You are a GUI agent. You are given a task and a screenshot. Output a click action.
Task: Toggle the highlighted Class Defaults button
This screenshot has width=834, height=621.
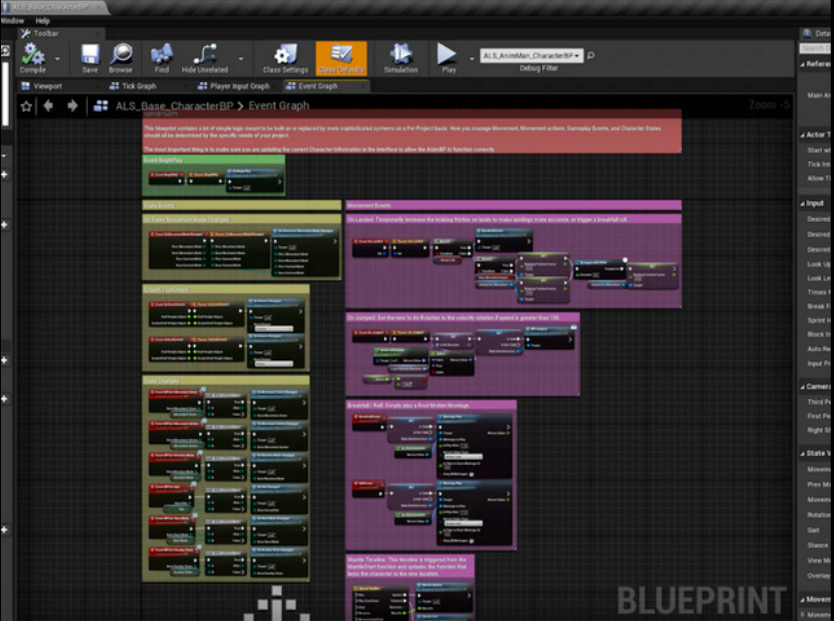point(341,58)
